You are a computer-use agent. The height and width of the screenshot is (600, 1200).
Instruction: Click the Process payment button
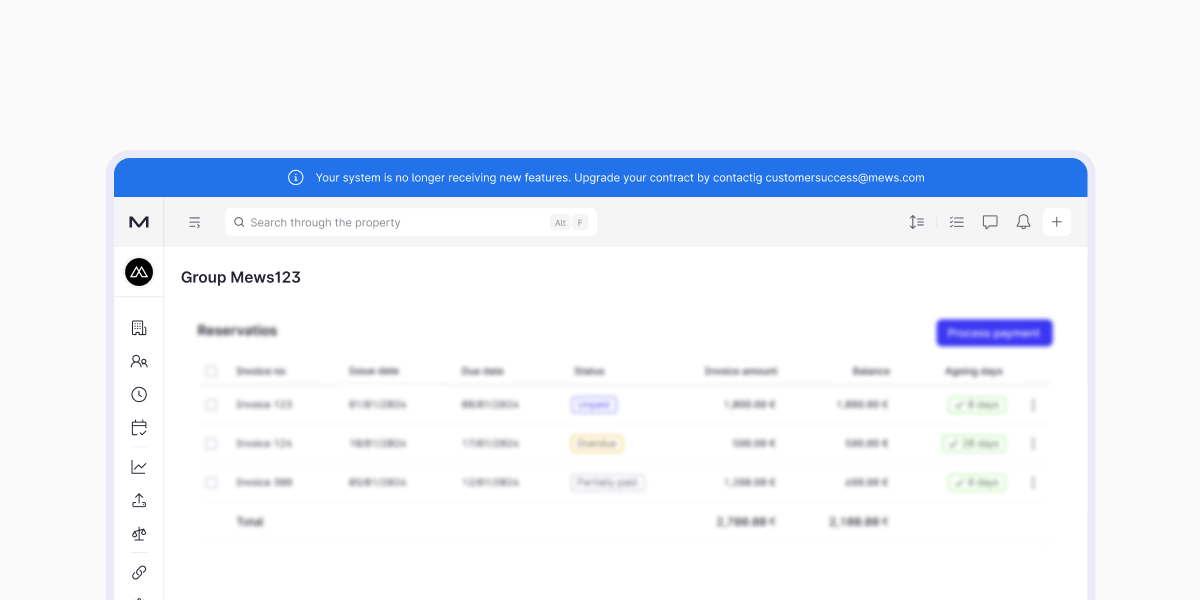pos(994,332)
